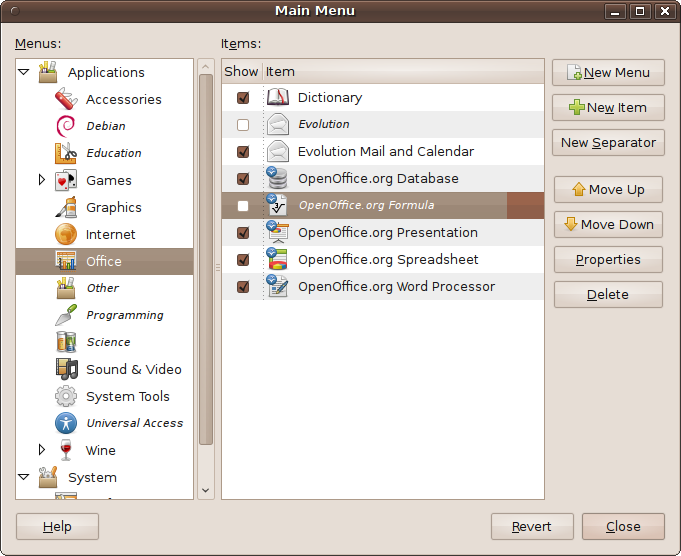Collapse the Applications tree arrow

tap(24, 73)
